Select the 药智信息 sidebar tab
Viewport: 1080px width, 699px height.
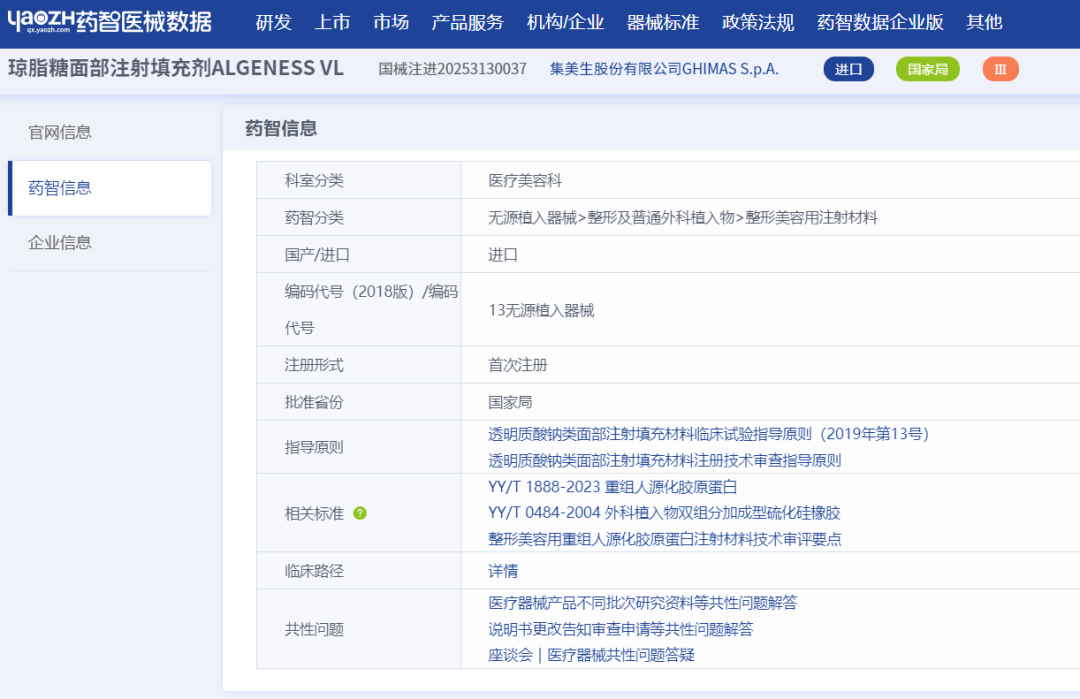click(x=110, y=188)
